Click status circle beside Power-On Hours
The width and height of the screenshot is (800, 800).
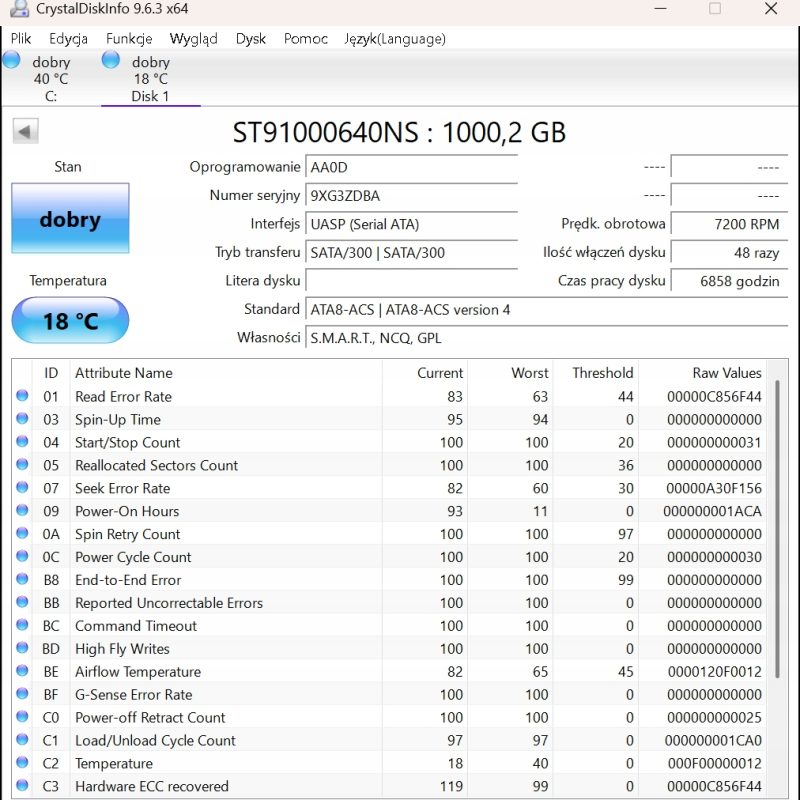point(22,511)
